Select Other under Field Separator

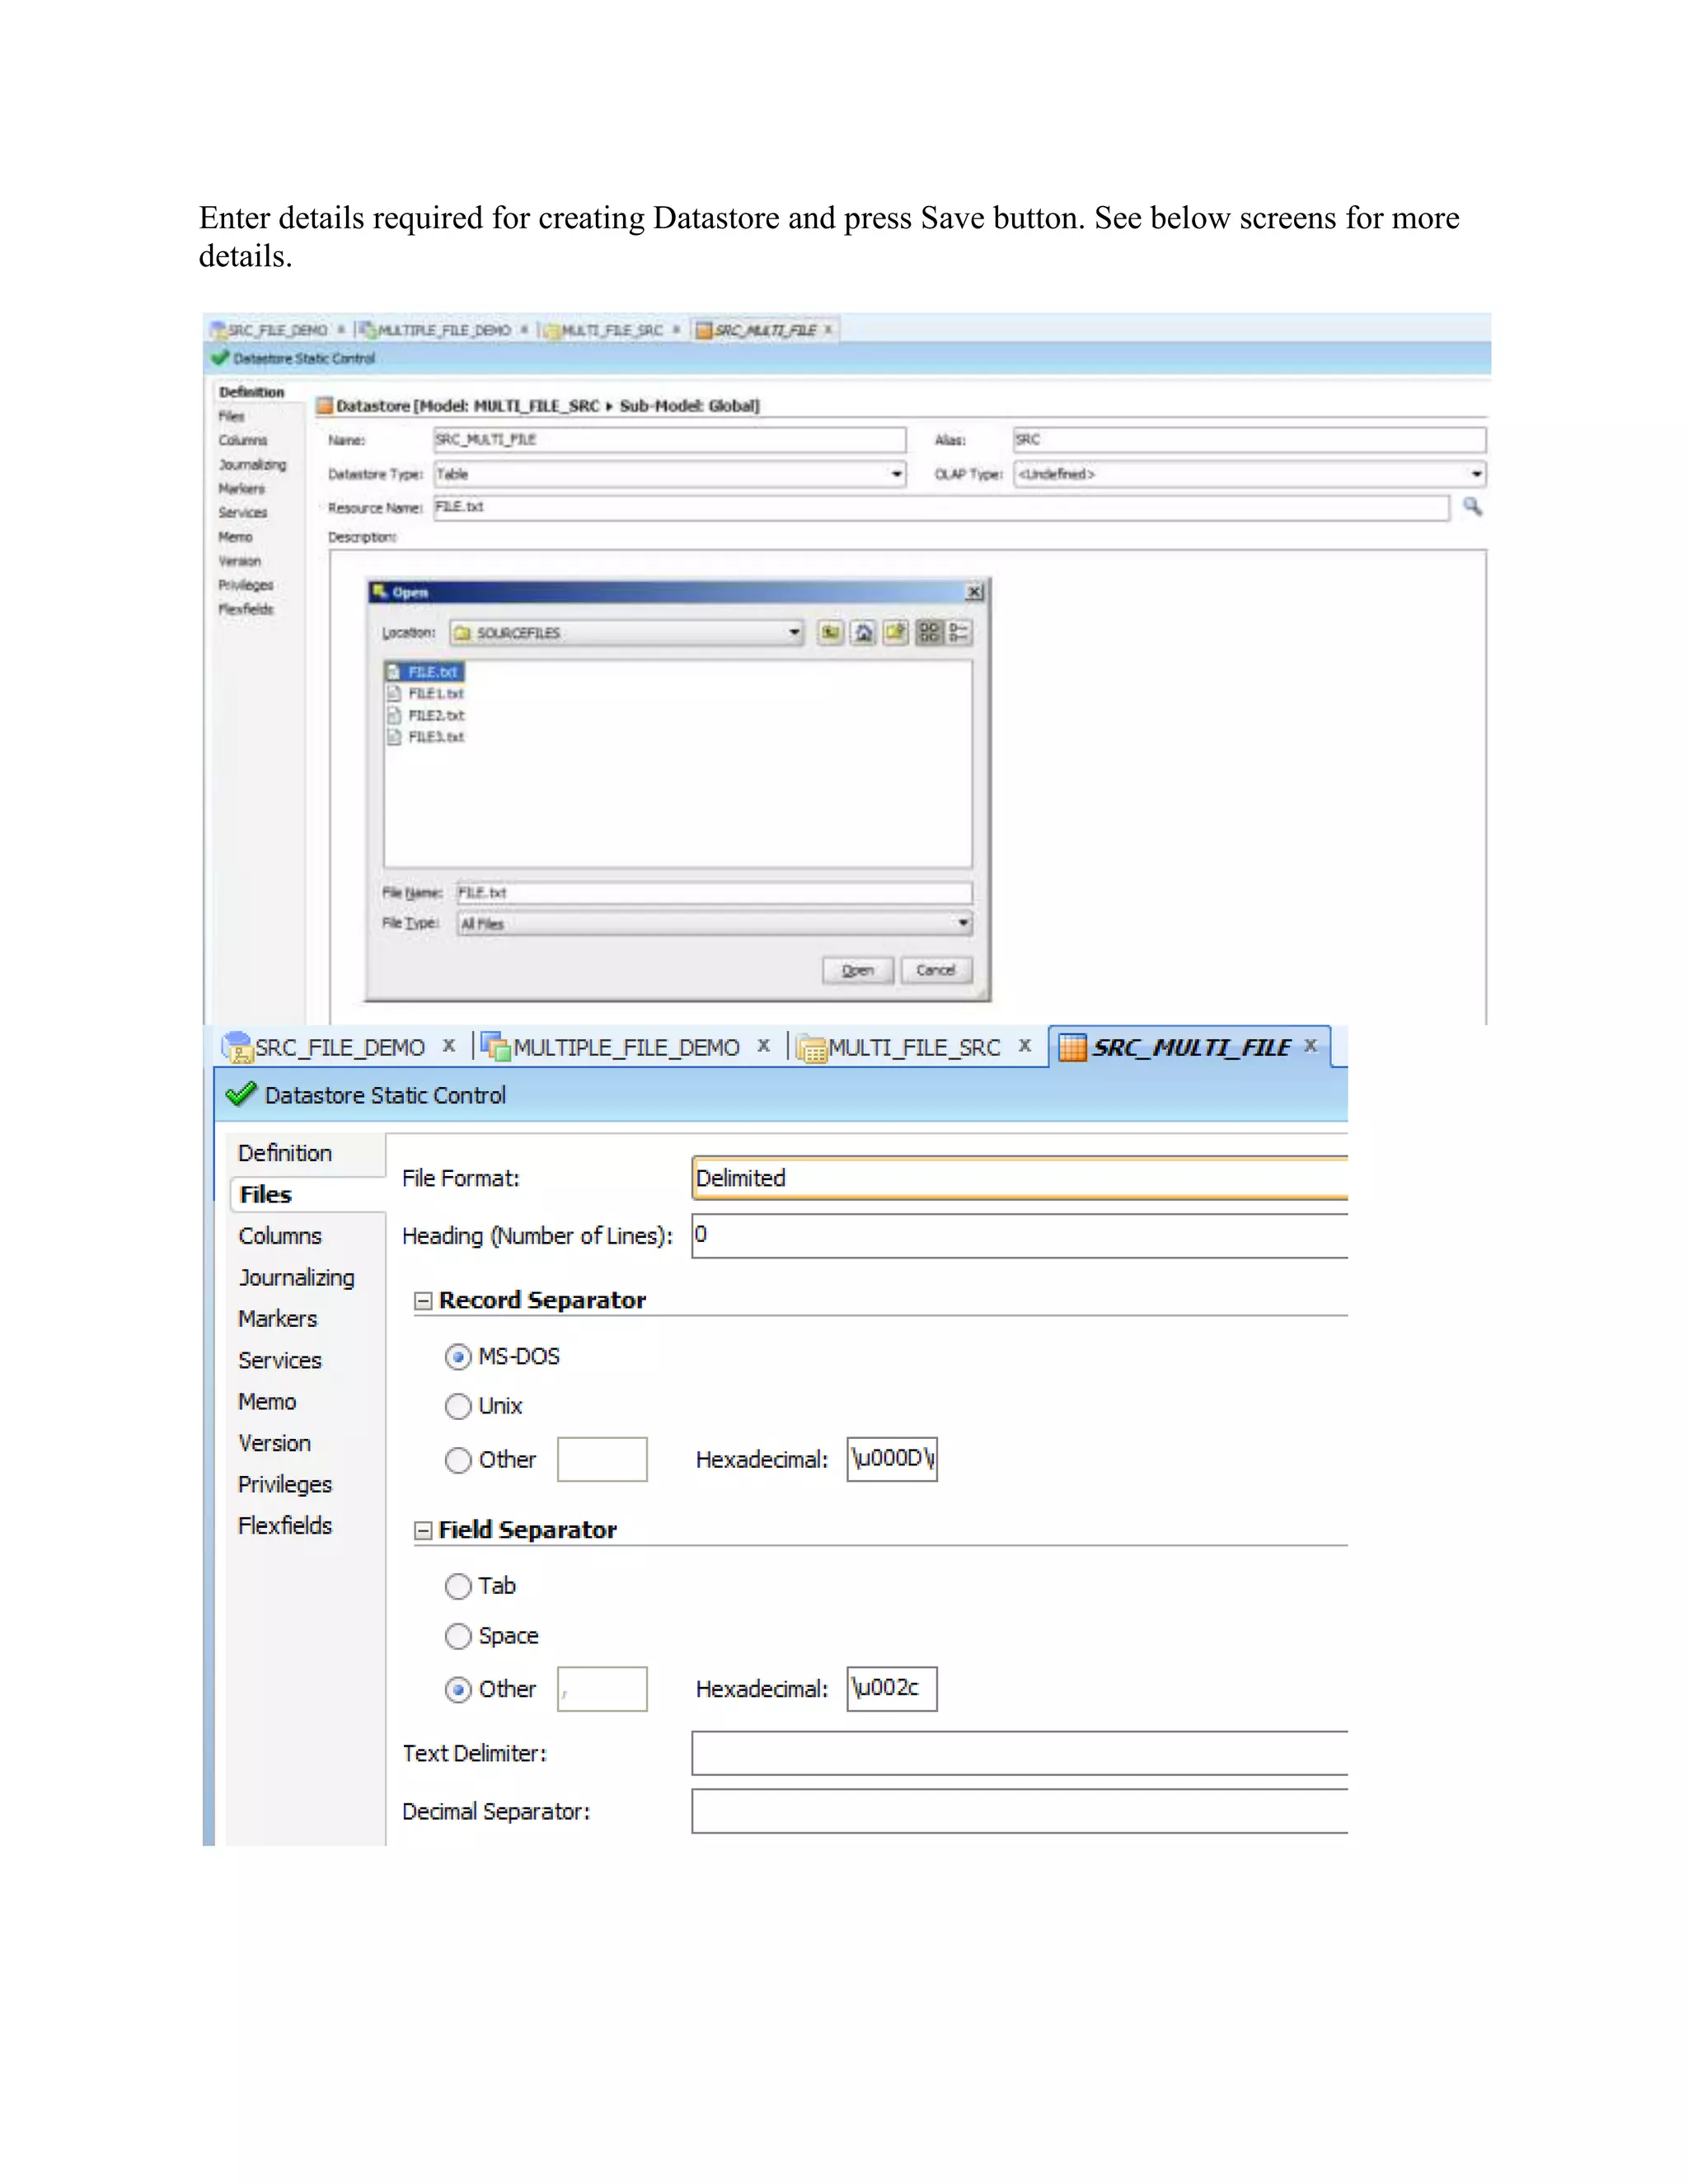point(458,1690)
